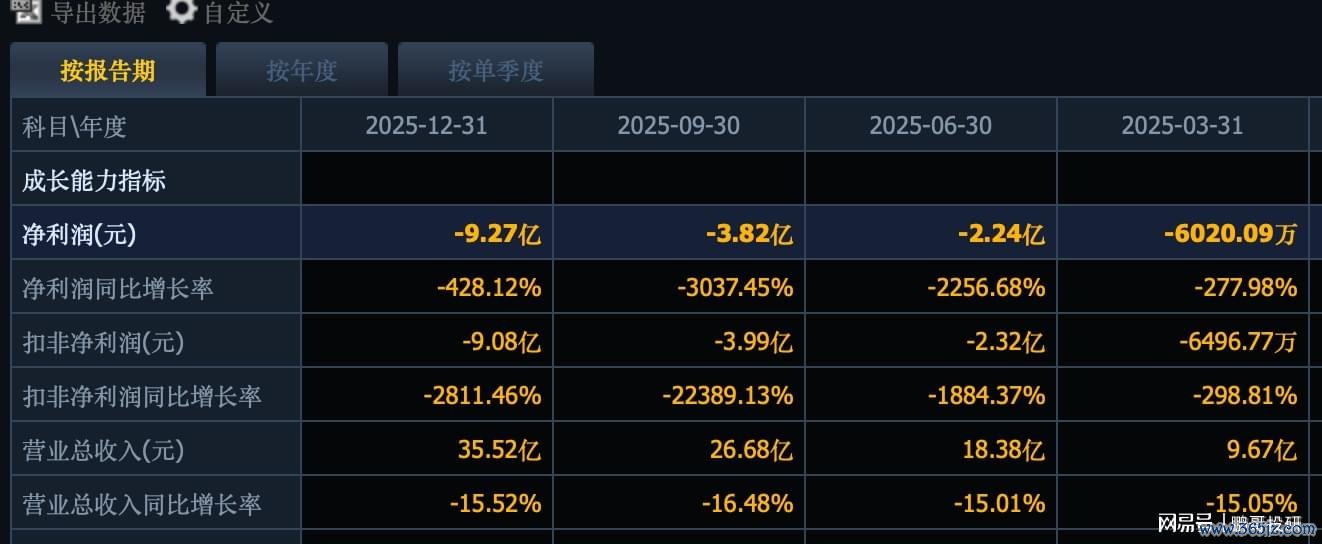Viewport: 1322px width, 544px height.
Task: Select the 净利润(元) row label
Action: point(80,234)
